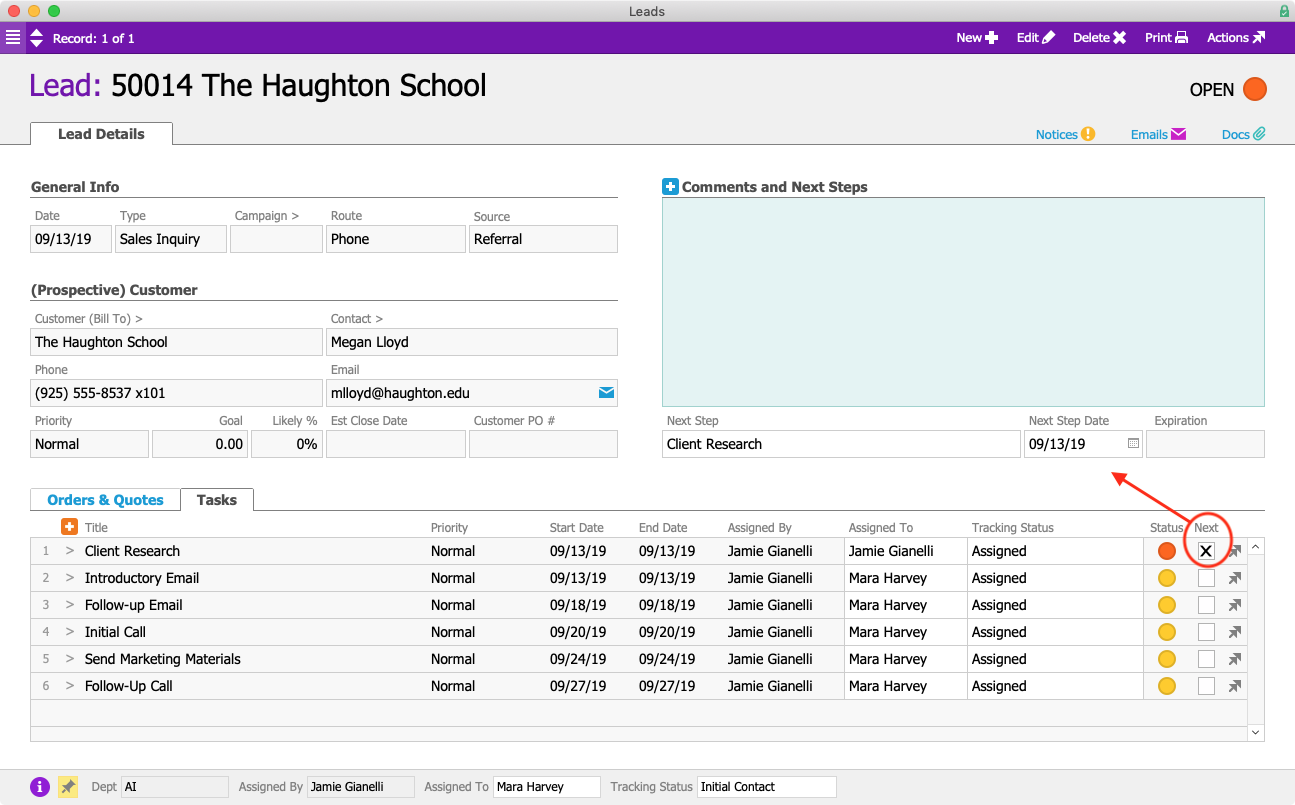Expand the Send Marketing Materials row chevron

point(70,659)
